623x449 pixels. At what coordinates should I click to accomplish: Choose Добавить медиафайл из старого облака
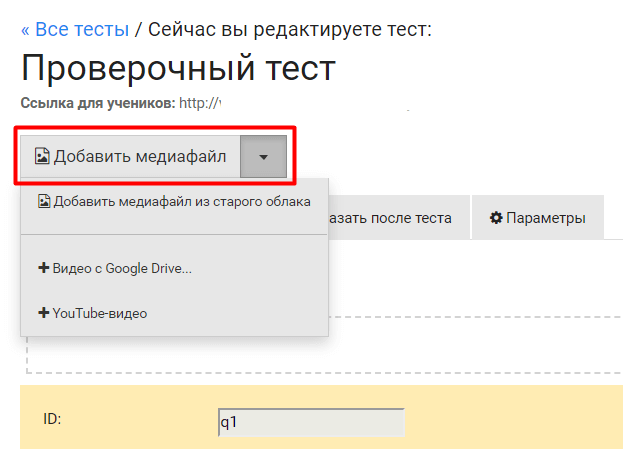[x=181, y=201]
